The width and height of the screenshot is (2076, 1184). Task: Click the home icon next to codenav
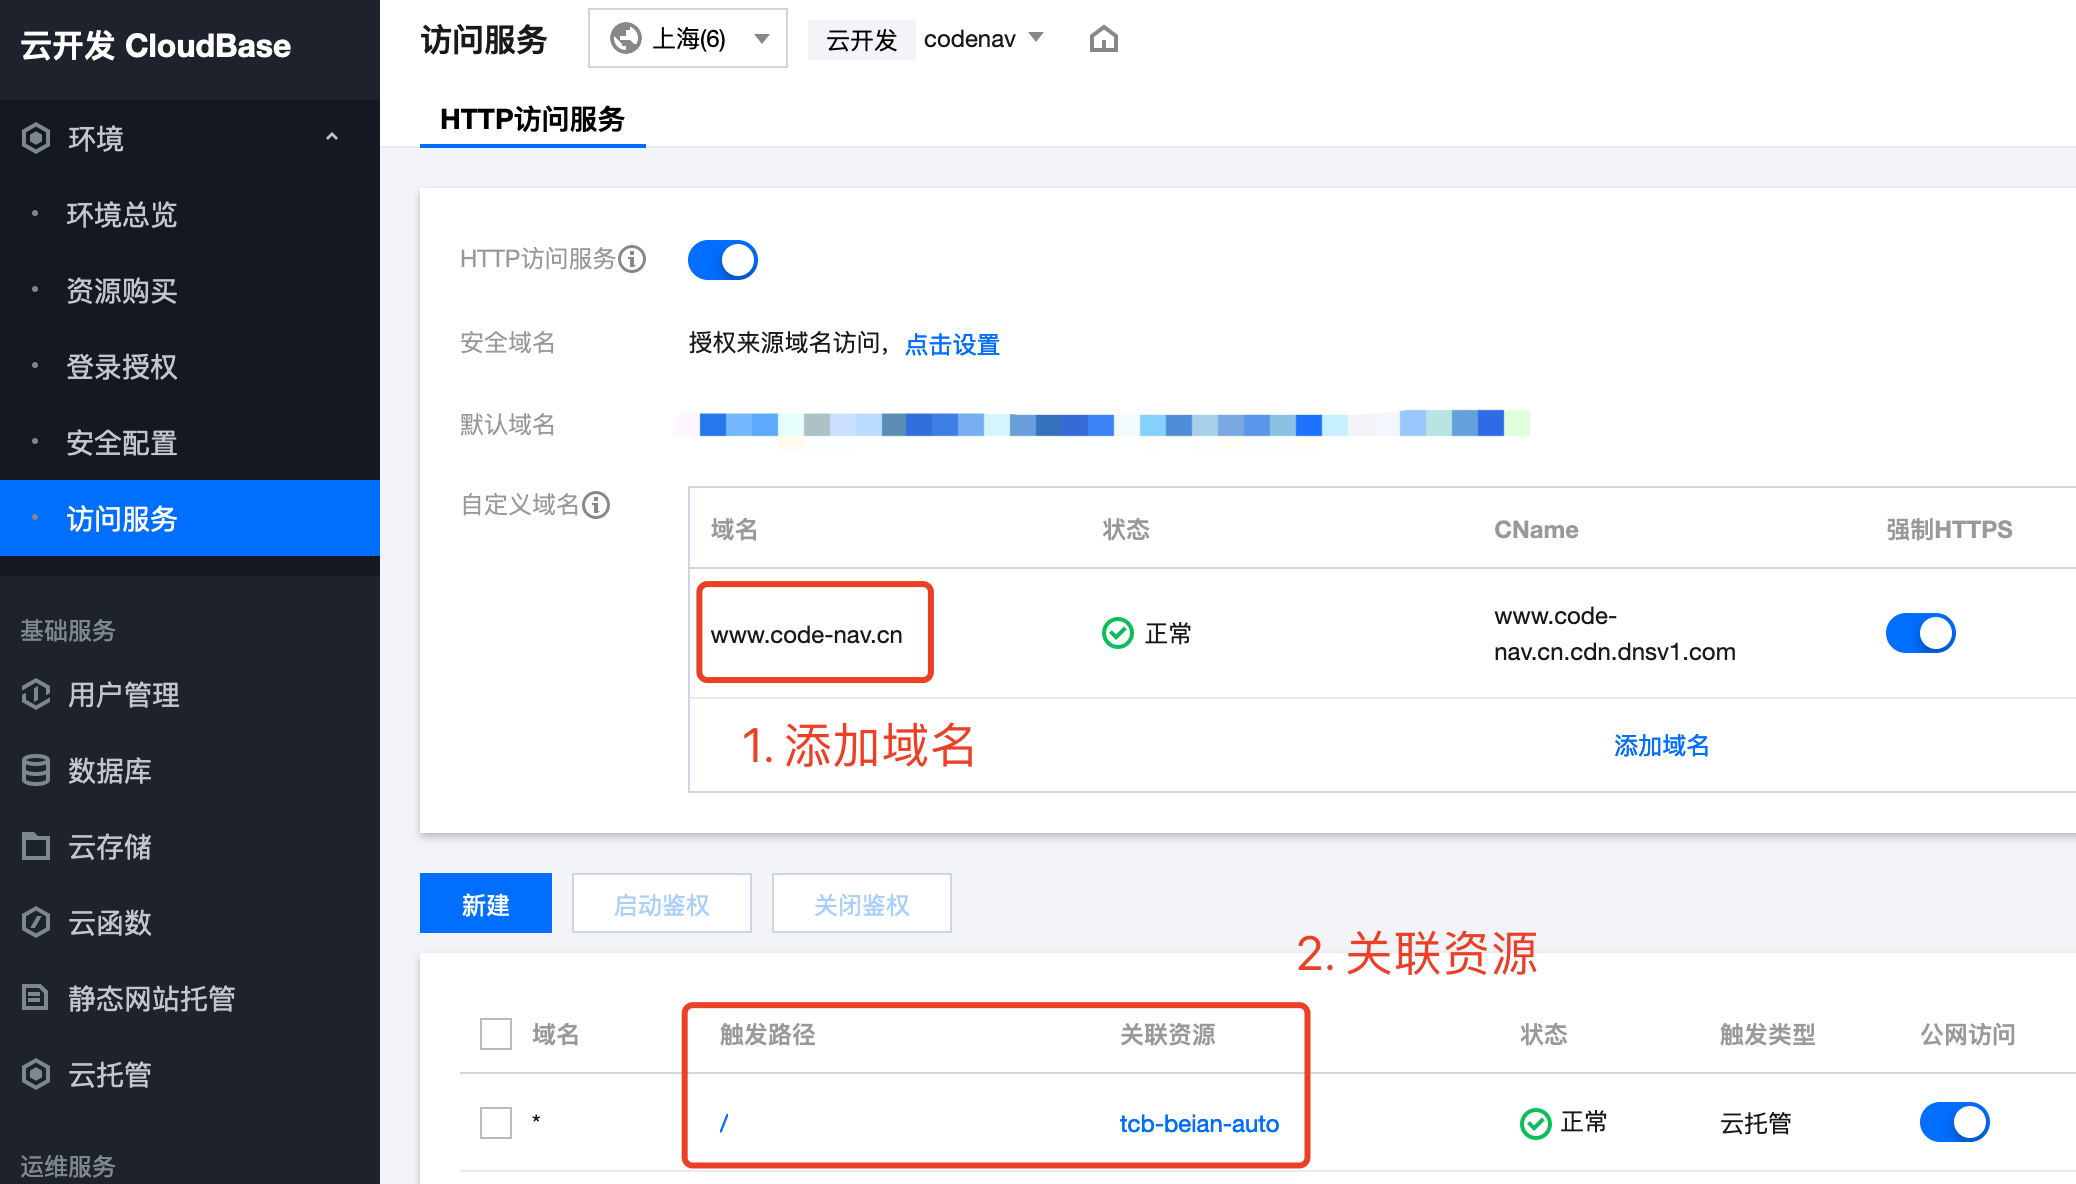pyautogui.click(x=1102, y=37)
